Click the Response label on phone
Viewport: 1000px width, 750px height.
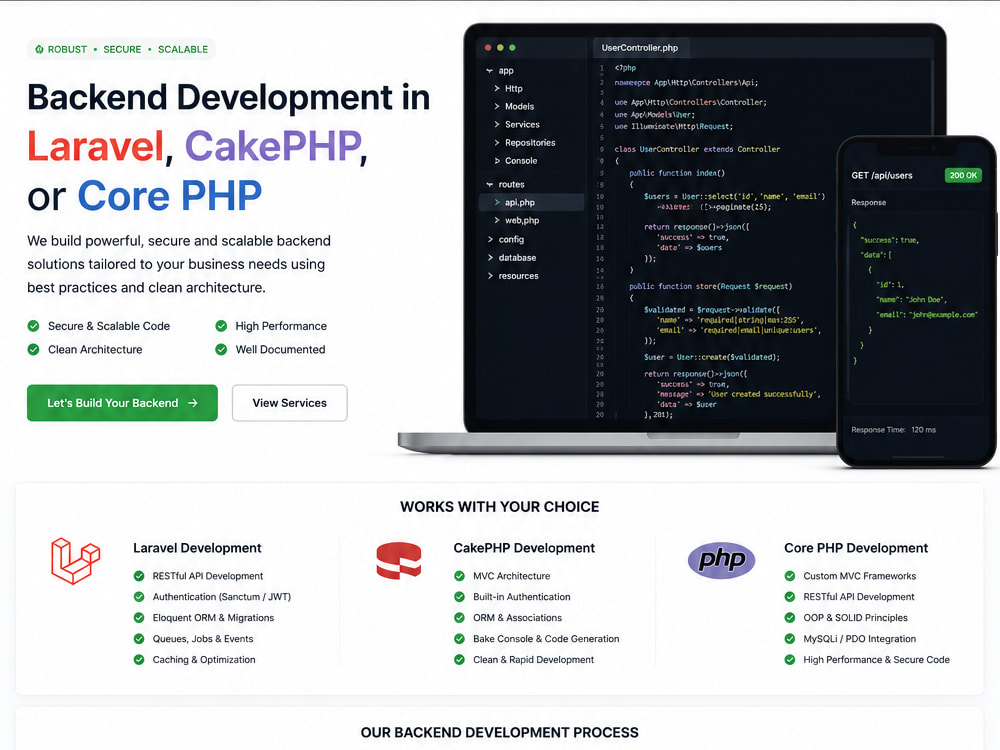869,202
